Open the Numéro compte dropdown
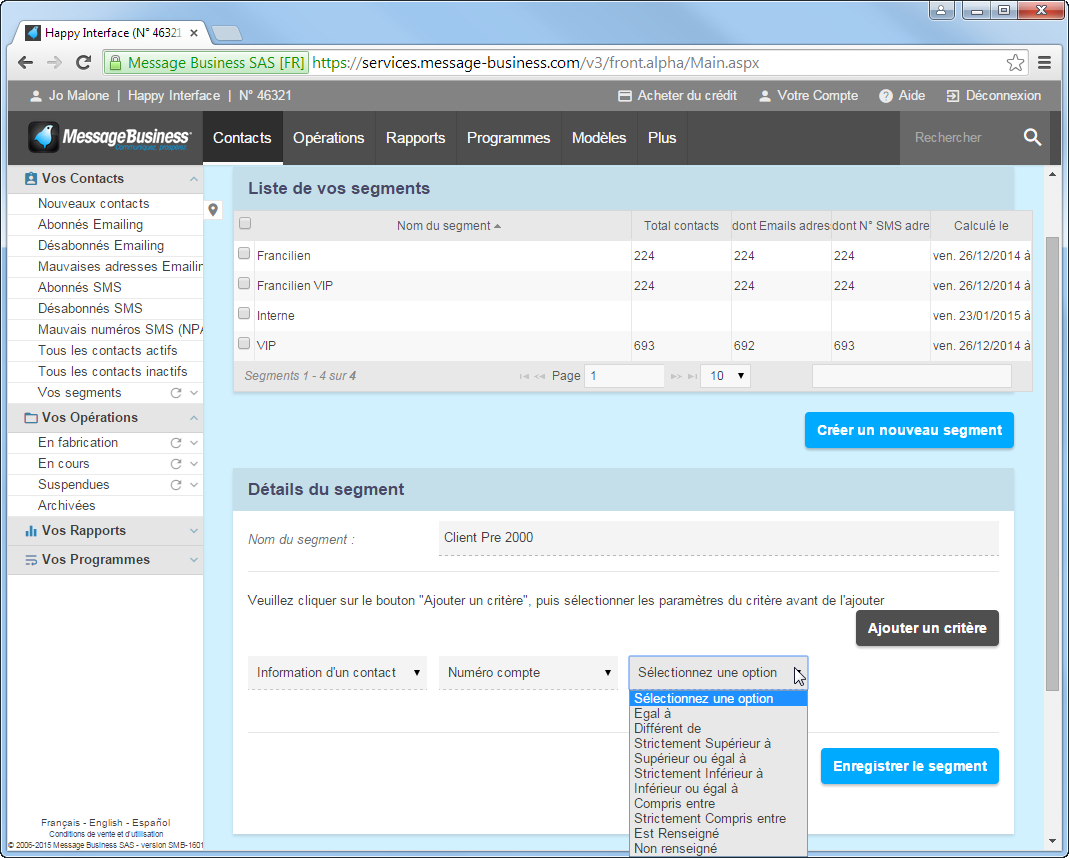 pyautogui.click(x=529, y=673)
